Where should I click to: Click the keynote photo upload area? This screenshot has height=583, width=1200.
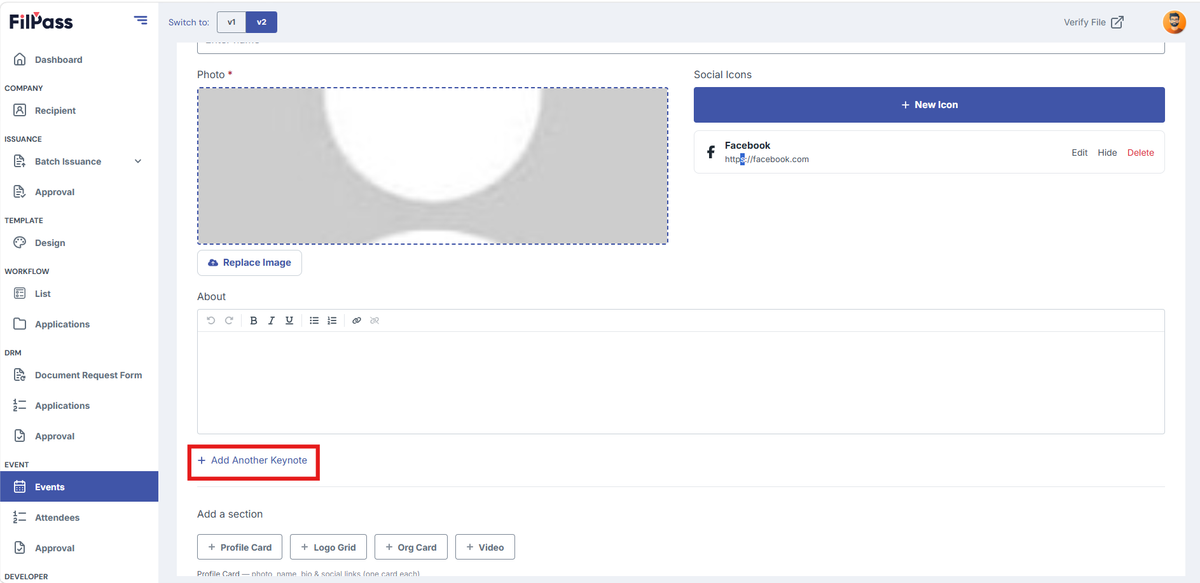[432, 166]
